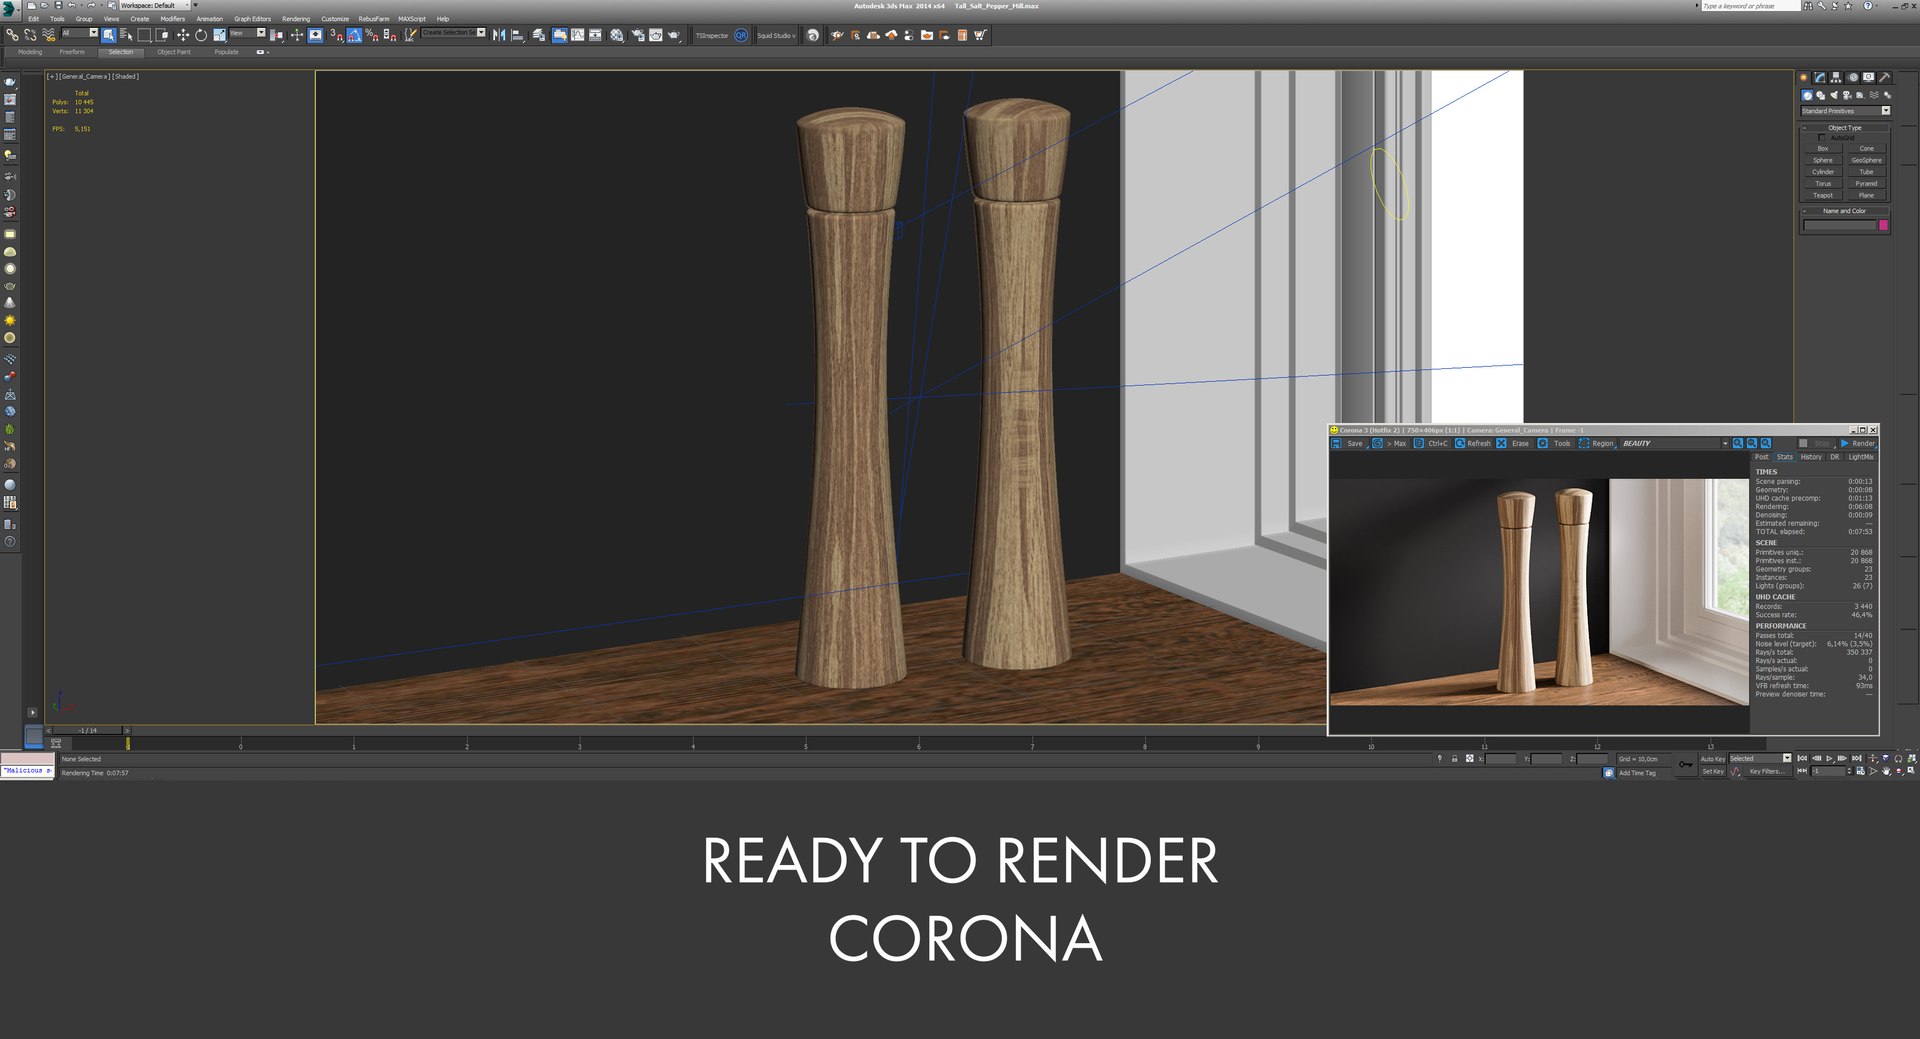Image resolution: width=1920 pixels, height=1039 pixels.
Task: Toggle the Percent Snap tool
Action: click(371, 35)
